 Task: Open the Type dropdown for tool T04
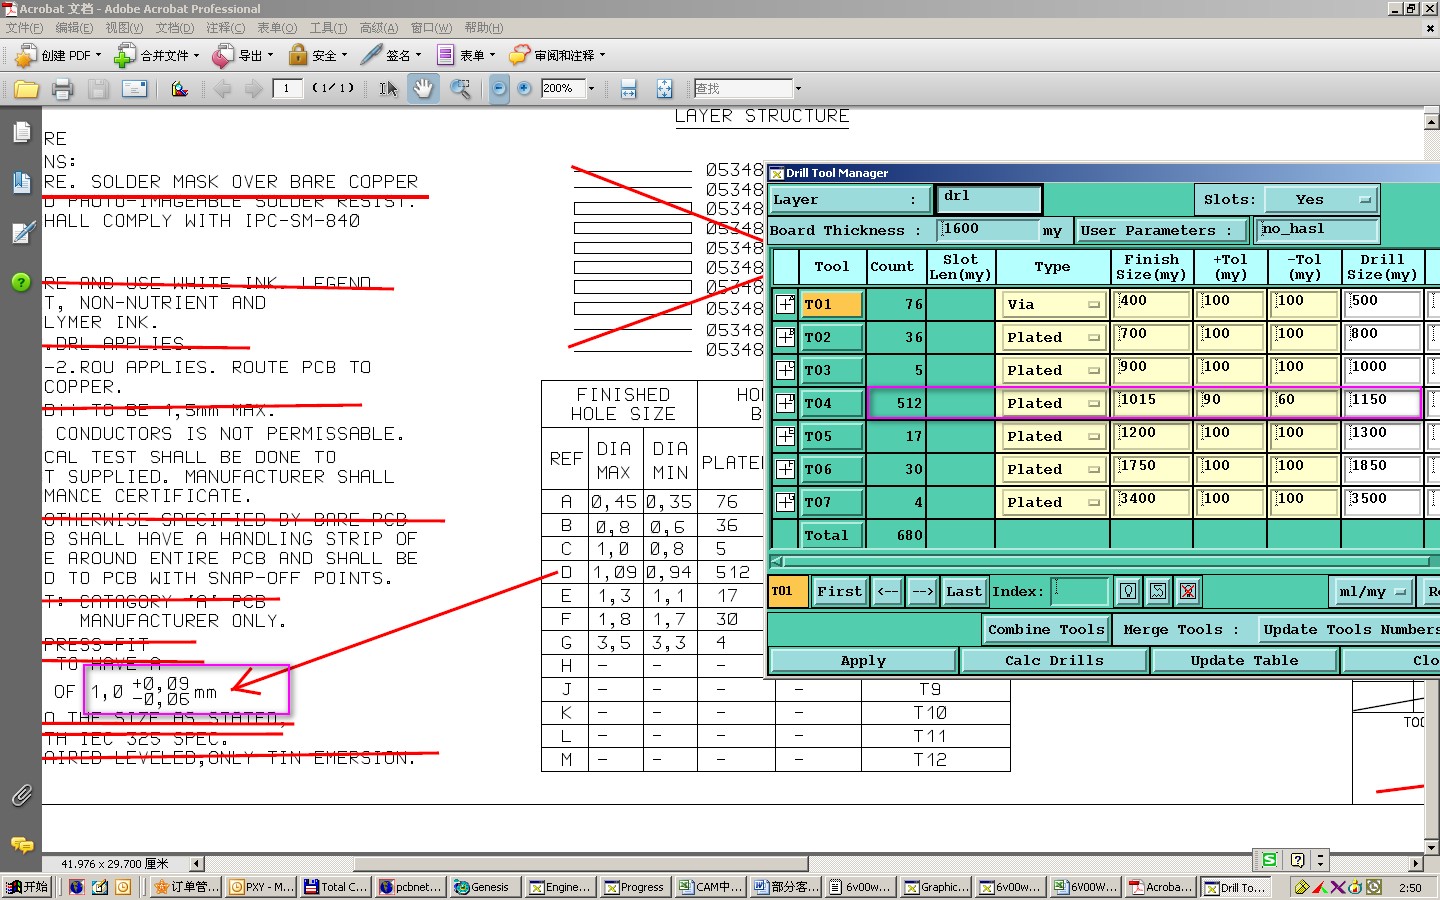pos(1052,403)
